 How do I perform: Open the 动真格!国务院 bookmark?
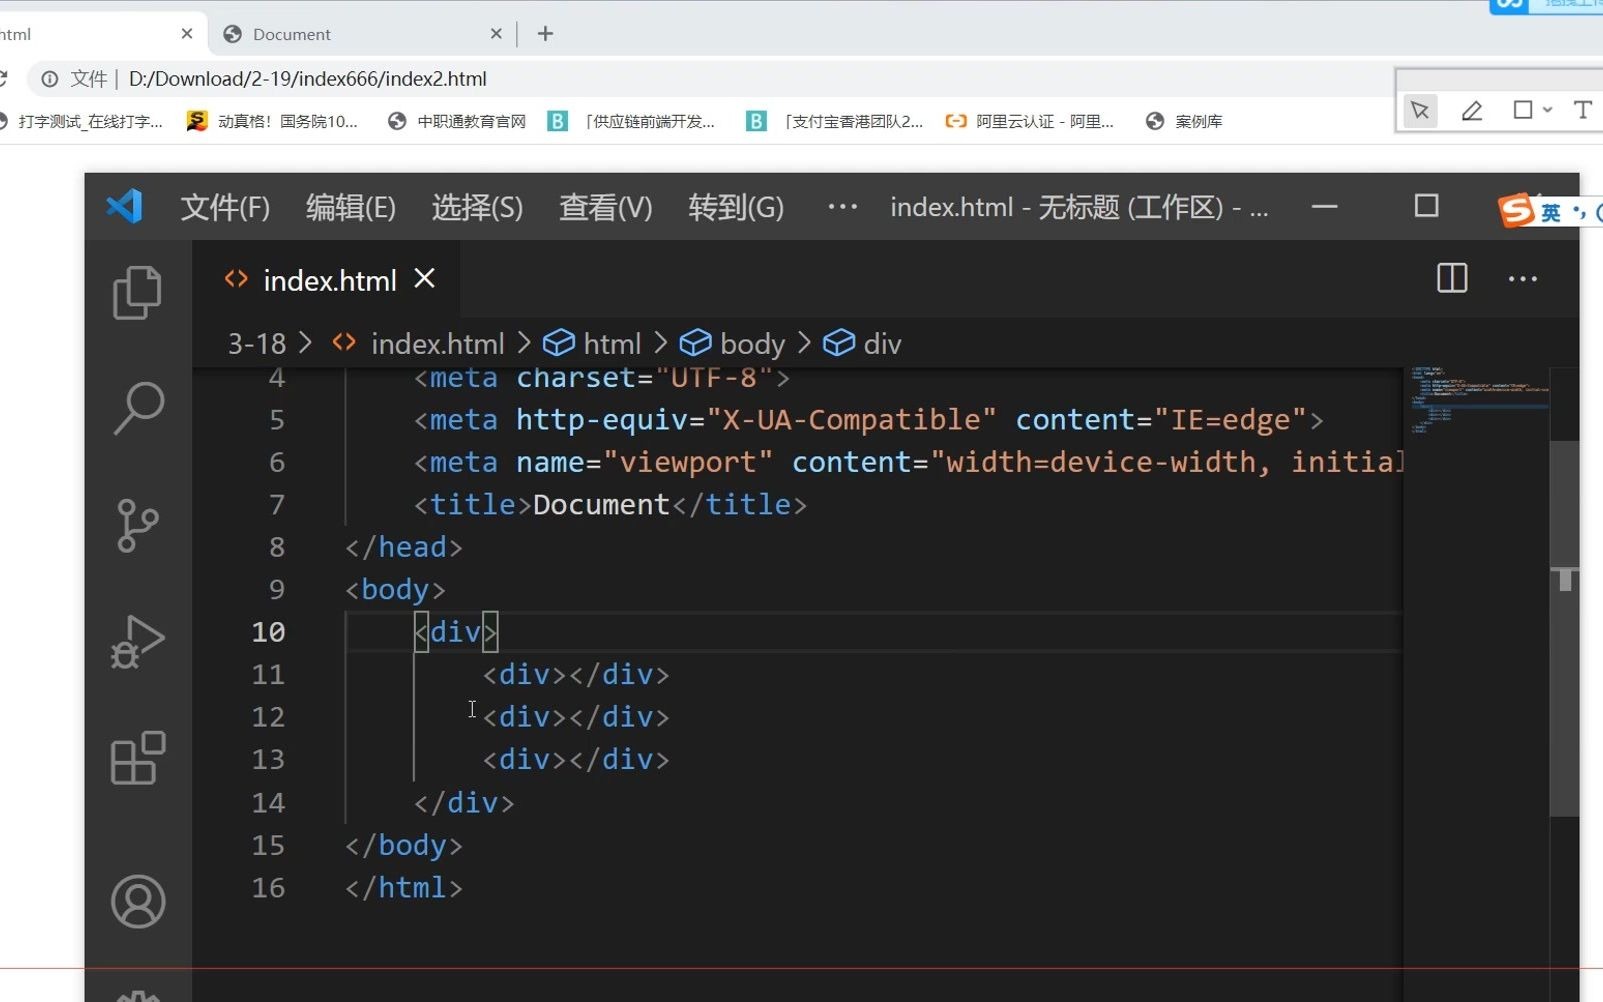(272, 121)
